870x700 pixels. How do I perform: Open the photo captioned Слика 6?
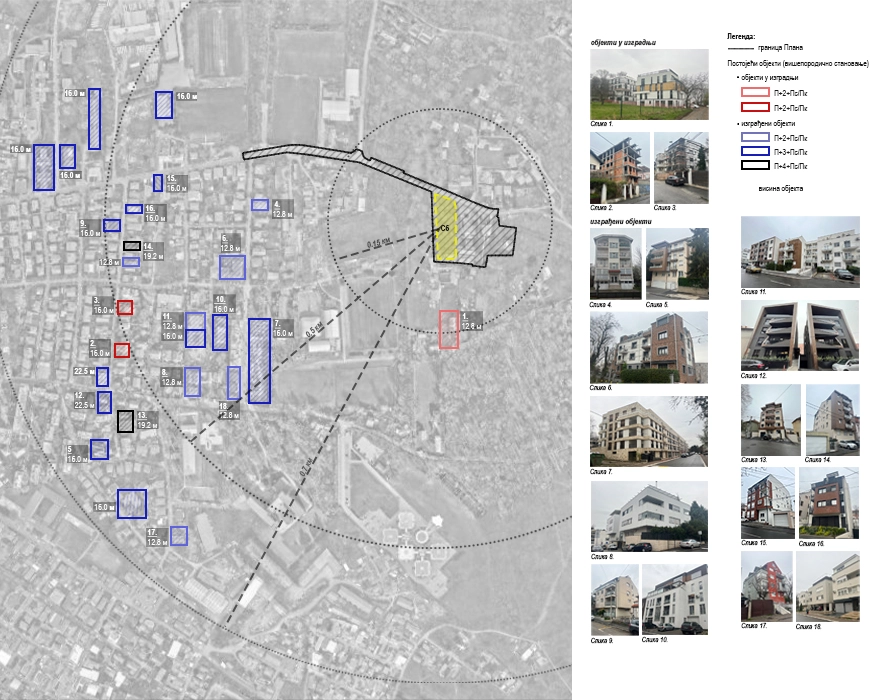click(x=649, y=347)
